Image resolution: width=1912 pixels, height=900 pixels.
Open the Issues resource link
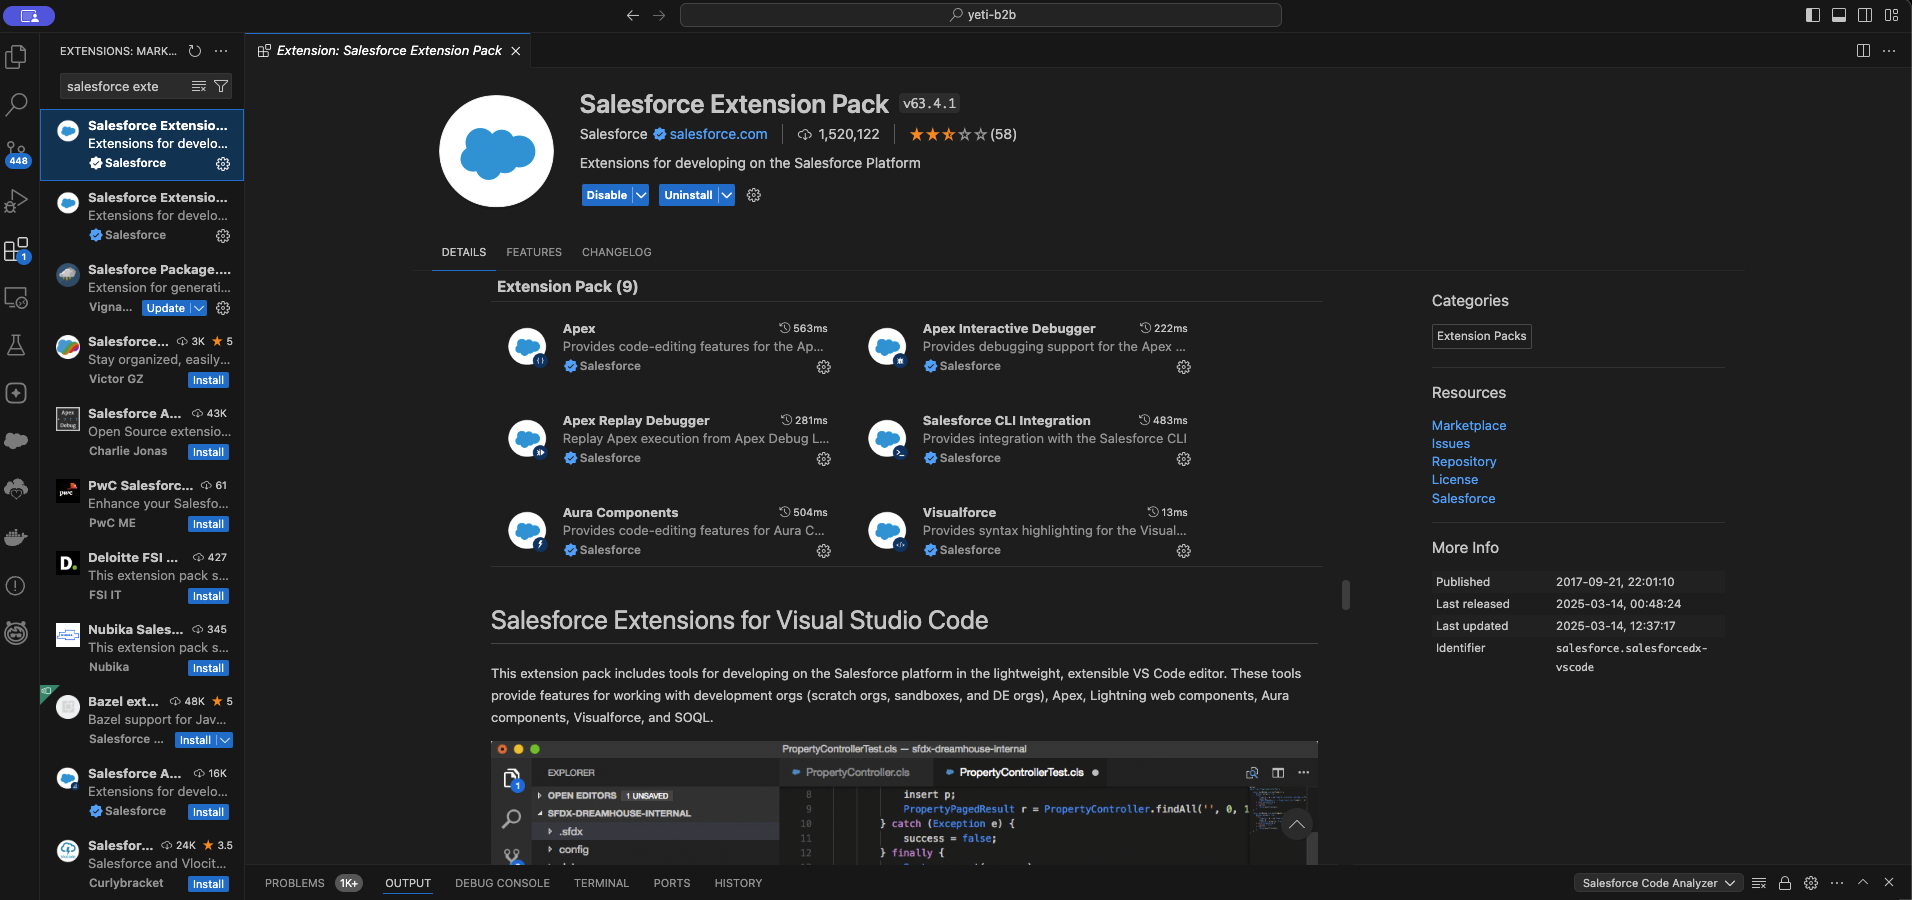click(x=1451, y=443)
